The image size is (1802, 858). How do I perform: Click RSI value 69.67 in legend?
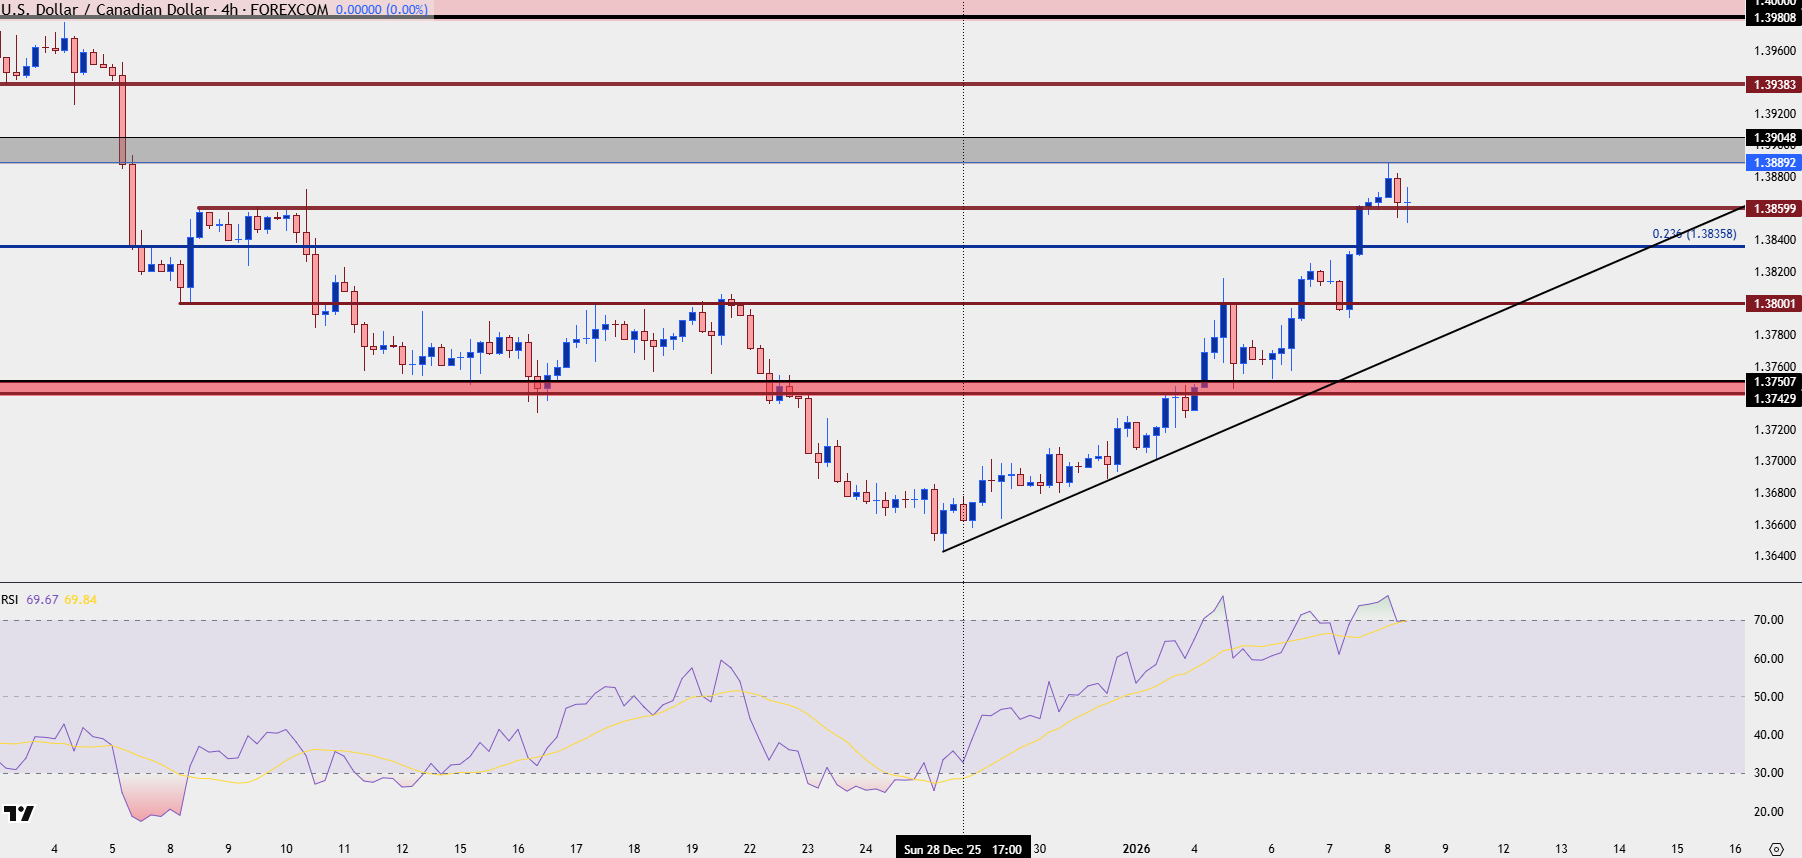tap(42, 600)
